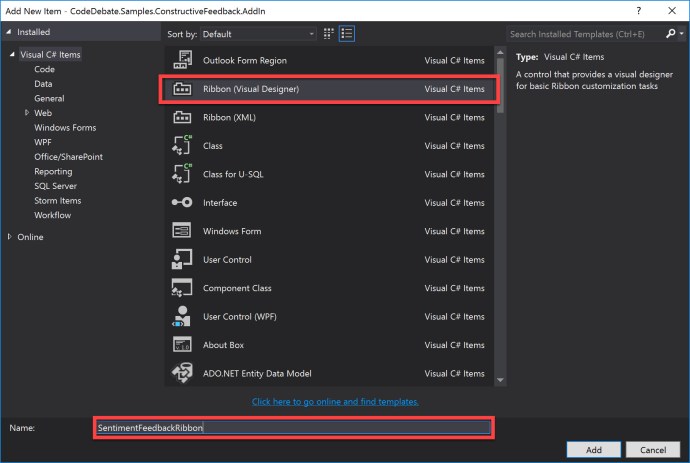Image resolution: width=690 pixels, height=463 pixels.
Task: Click the Name field containing SentimentFeedbackRibbon
Action: pyautogui.click(x=293, y=427)
